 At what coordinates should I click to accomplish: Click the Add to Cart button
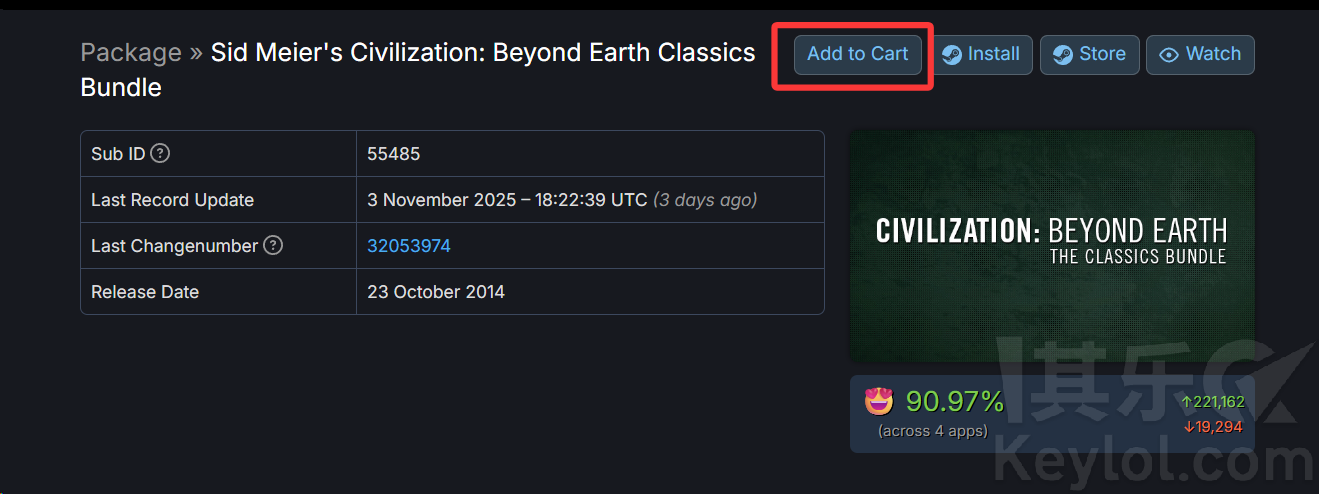(857, 54)
